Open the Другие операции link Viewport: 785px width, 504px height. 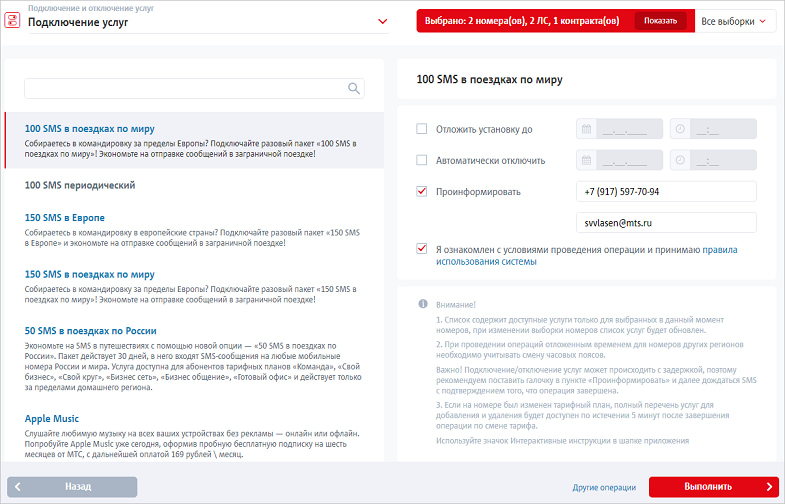[x=604, y=487]
